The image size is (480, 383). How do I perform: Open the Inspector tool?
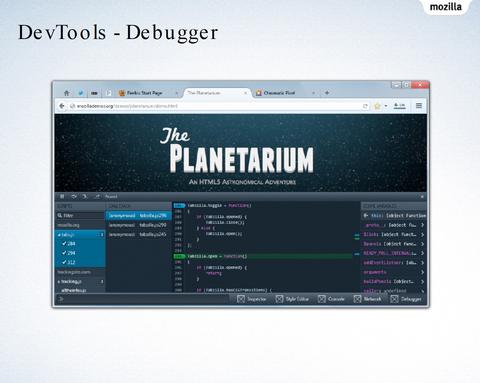pos(252,299)
